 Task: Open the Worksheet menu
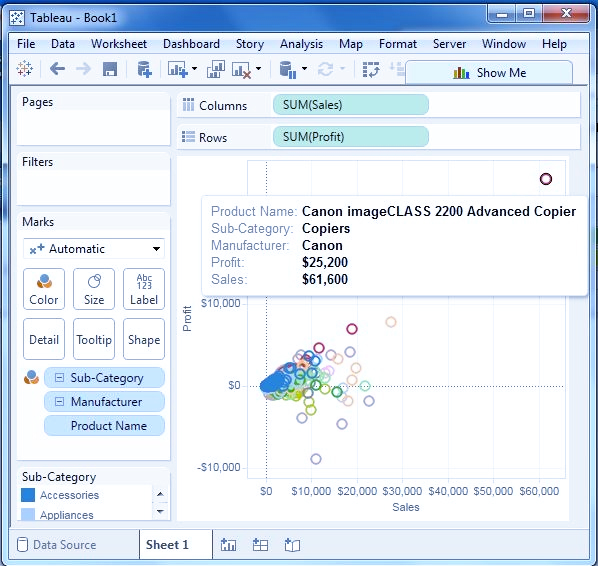(119, 44)
